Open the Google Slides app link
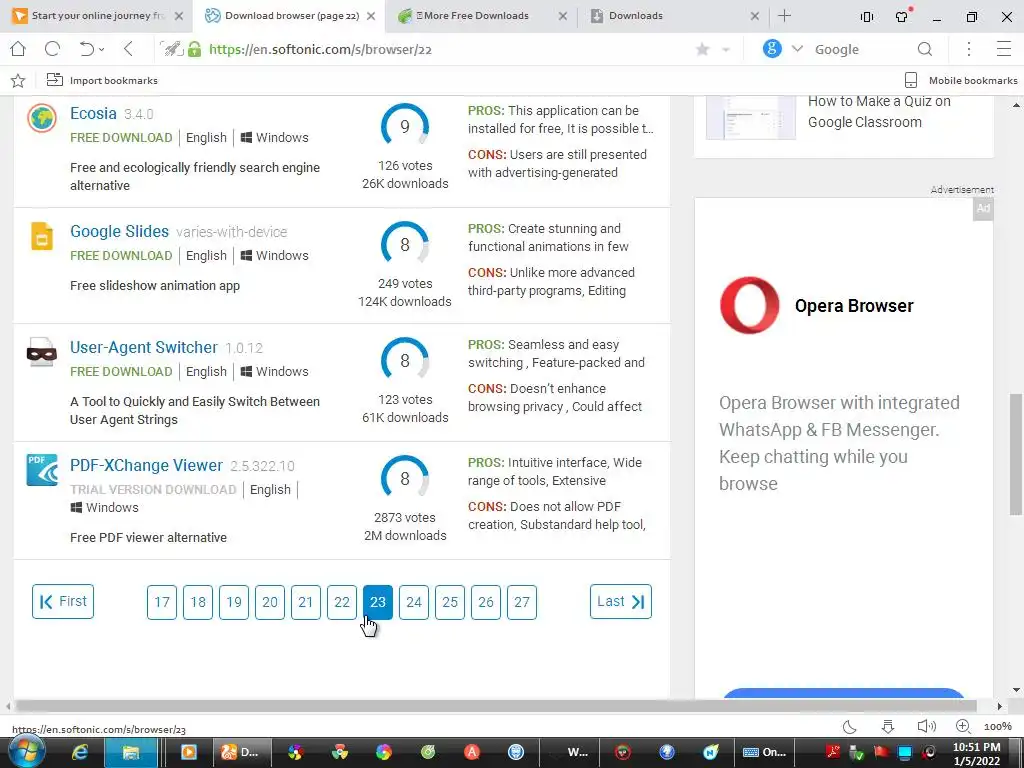This screenshot has width=1024, height=768. tap(120, 231)
